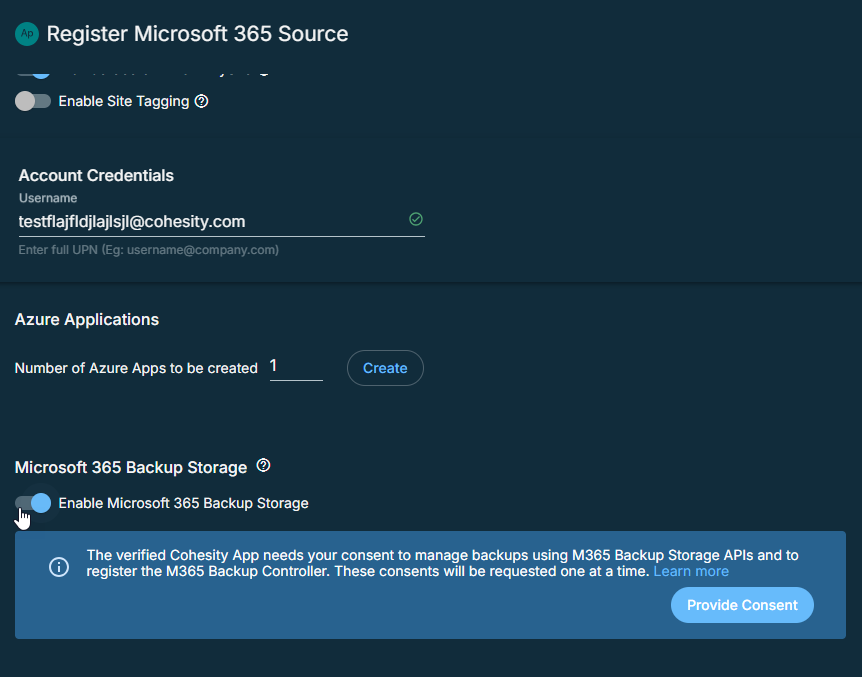
Task: Disable the Enable Microsoft 365 Backup Storage toggle
Action: pos(33,503)
